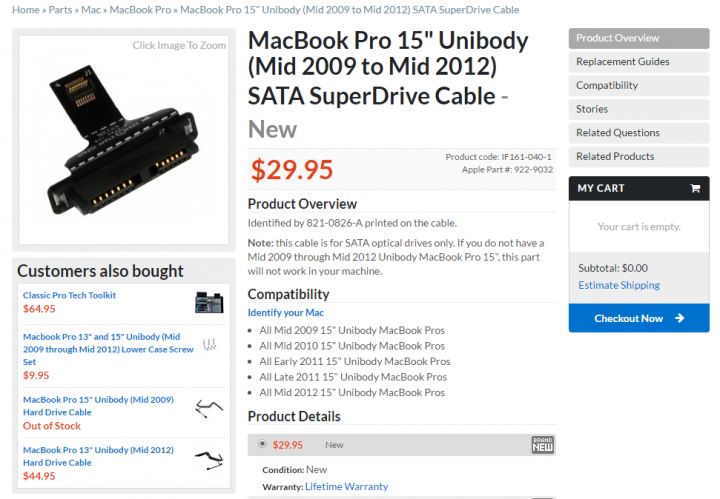Click the Brand New badge icon
Viewport: 720px width, 499px height.
[542, 445]
